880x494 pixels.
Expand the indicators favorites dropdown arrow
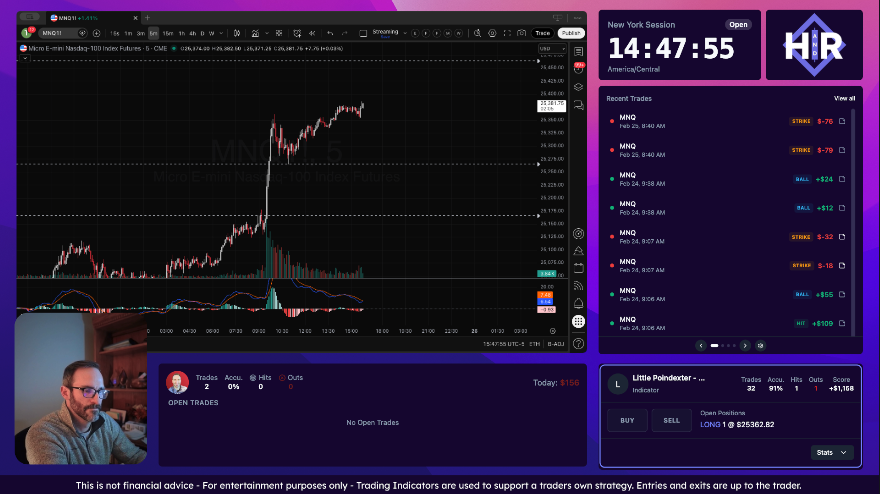pyautogui.click(x=267, y=33)
